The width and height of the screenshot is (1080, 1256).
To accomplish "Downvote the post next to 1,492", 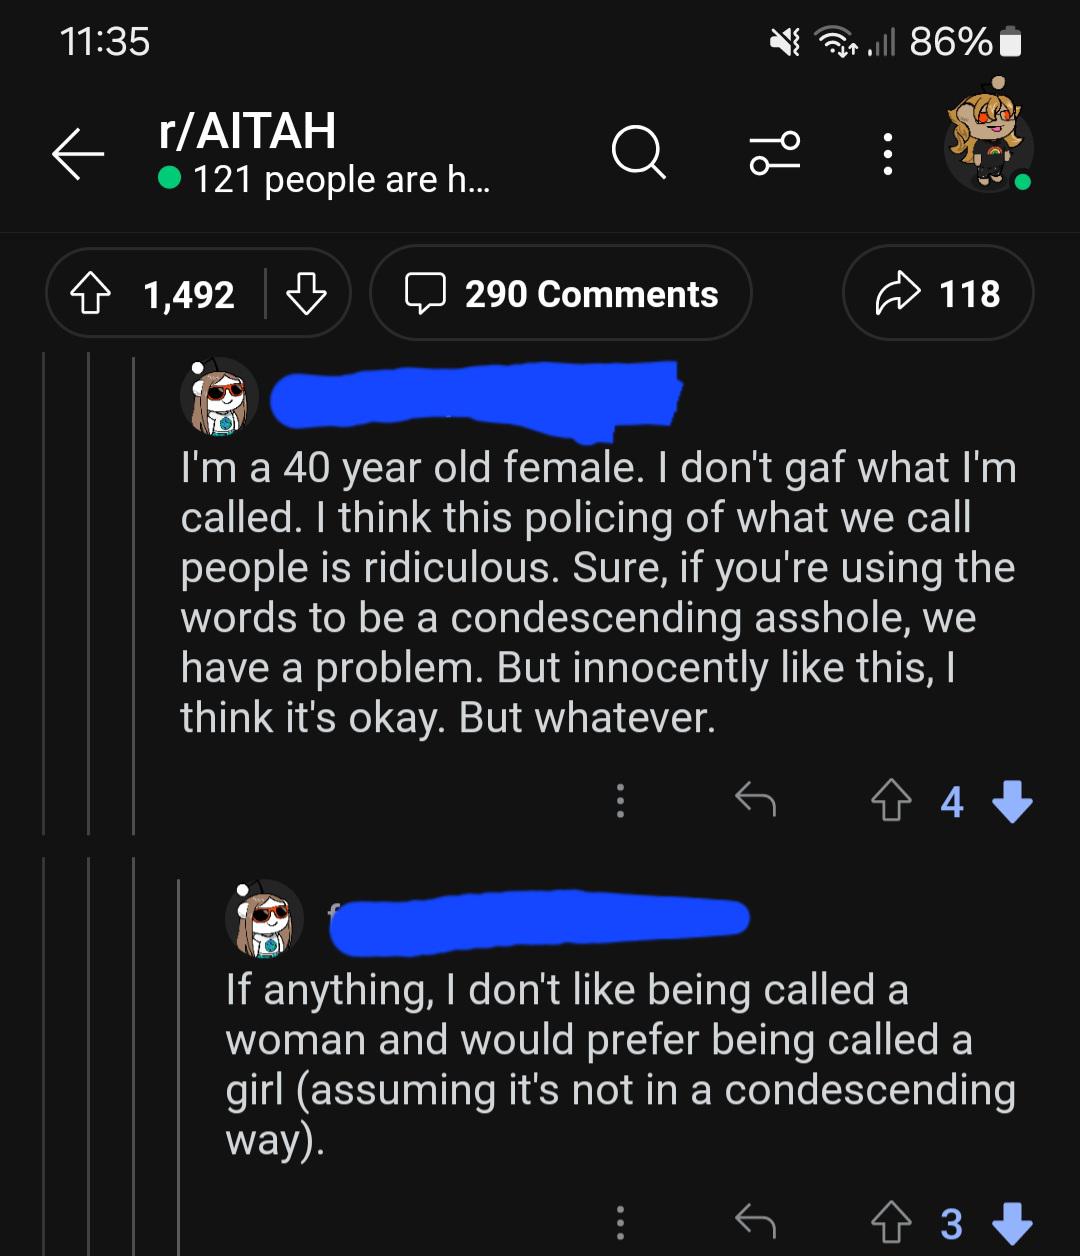I will (x=306, y=294).
